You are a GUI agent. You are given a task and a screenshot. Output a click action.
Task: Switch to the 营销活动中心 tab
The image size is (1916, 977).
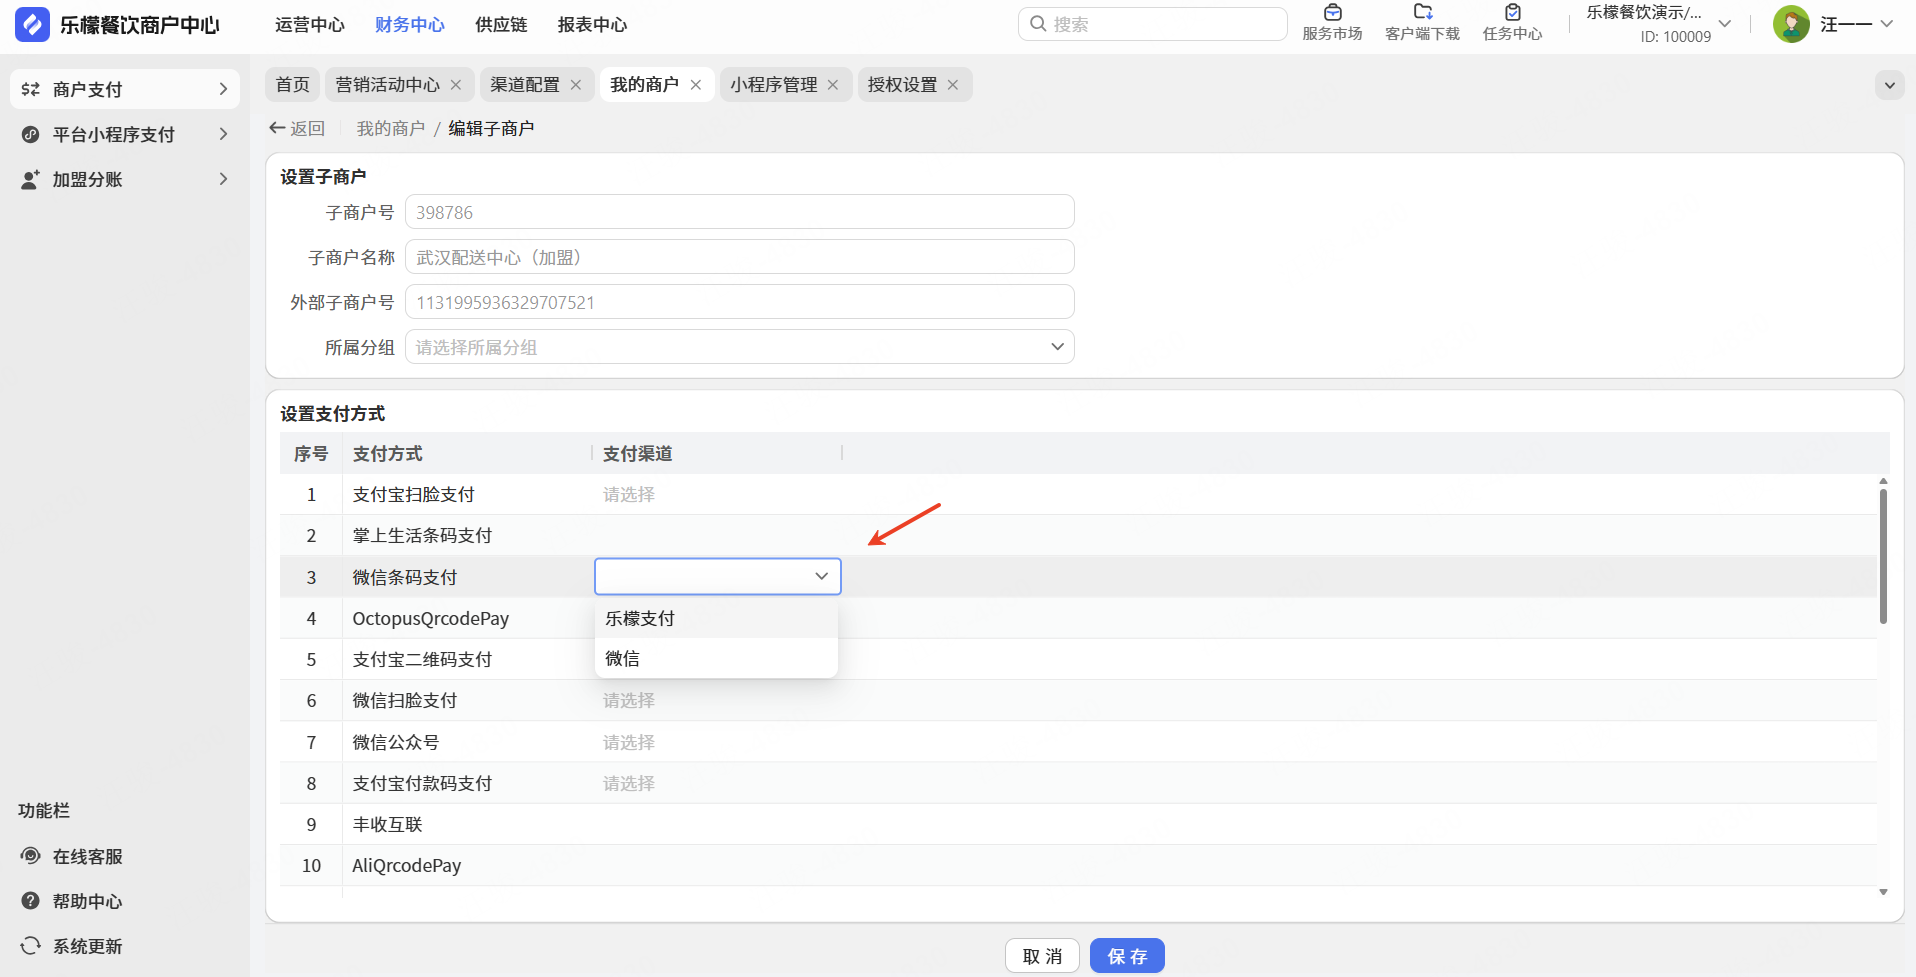pos(388,85)
